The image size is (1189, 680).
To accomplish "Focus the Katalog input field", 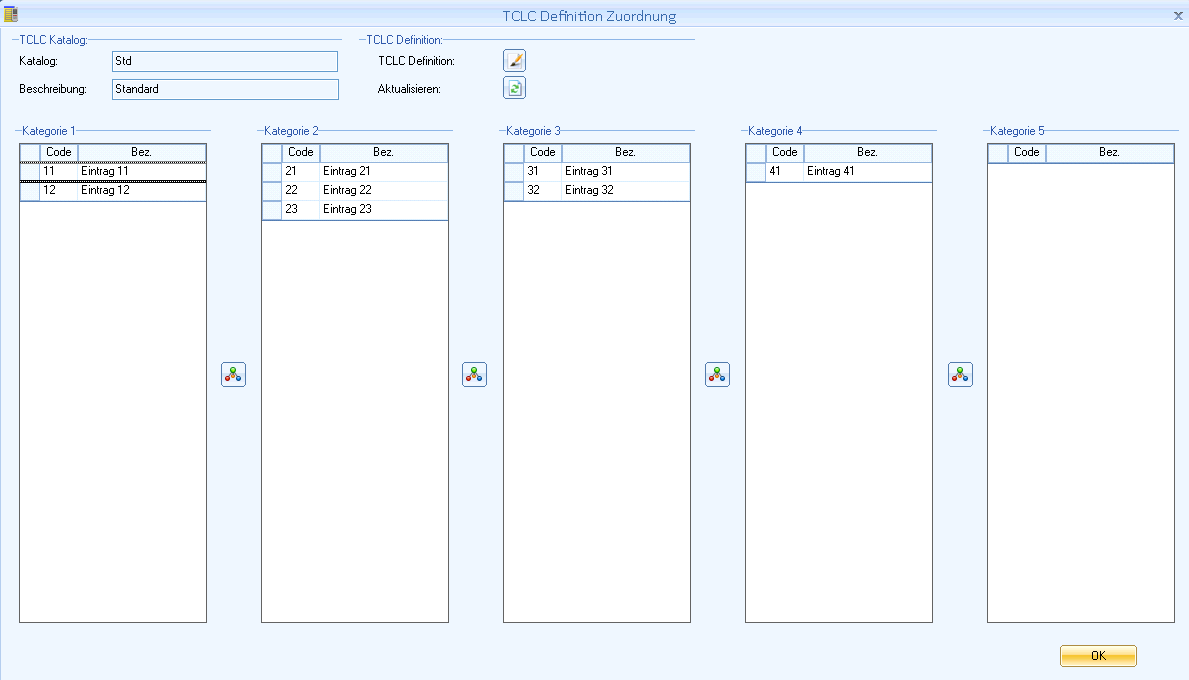I will point(224,61).
